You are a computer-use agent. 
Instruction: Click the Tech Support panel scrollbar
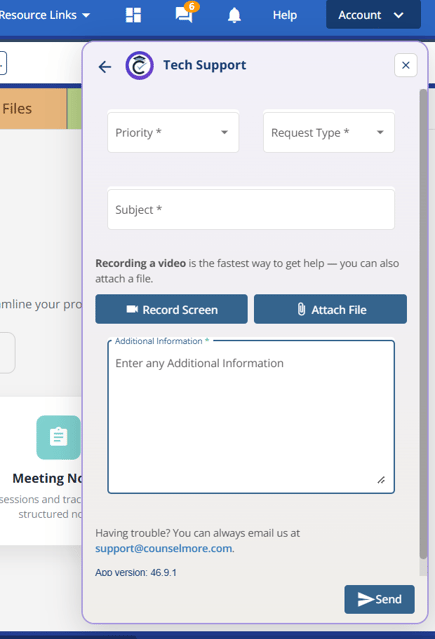(x=423, y=324)
